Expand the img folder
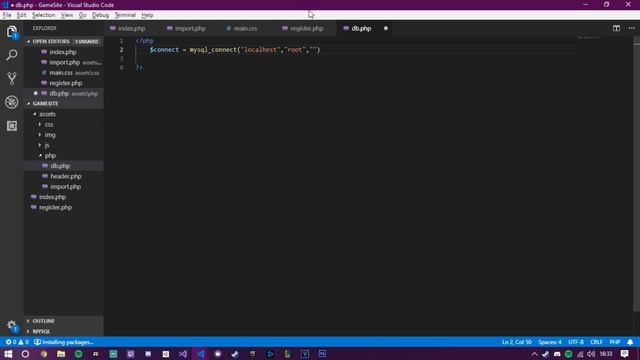The width and height of the screenshot is (640, 360). coord(64,135)
